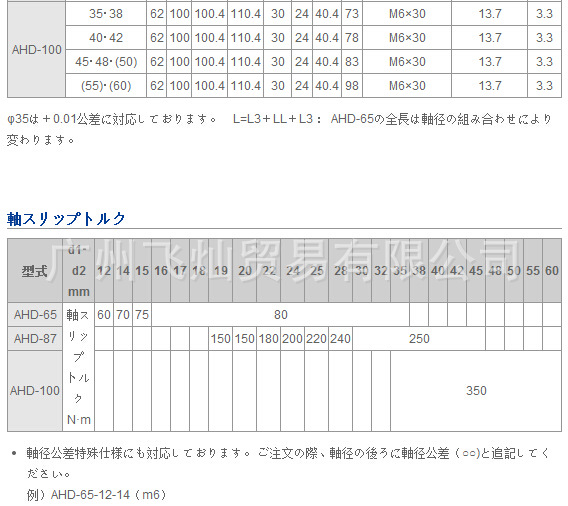Click the 80 torque value for AHD-65

pos(281,315)
